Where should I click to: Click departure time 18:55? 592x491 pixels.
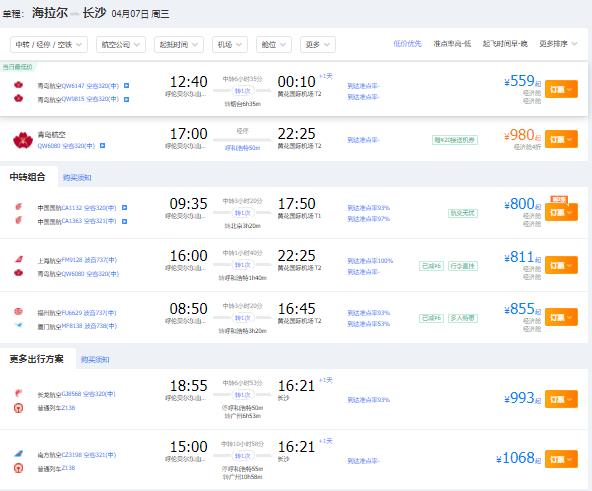(x=188, y=386)
